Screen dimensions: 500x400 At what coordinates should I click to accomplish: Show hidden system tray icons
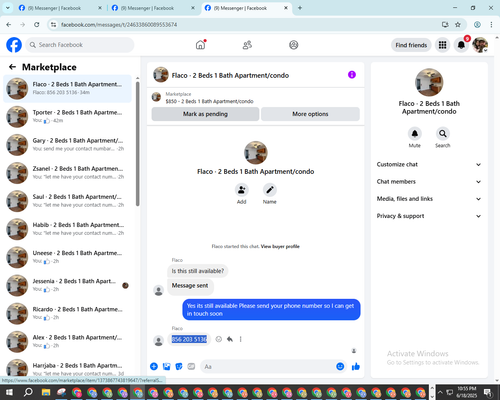click(440, 392)
